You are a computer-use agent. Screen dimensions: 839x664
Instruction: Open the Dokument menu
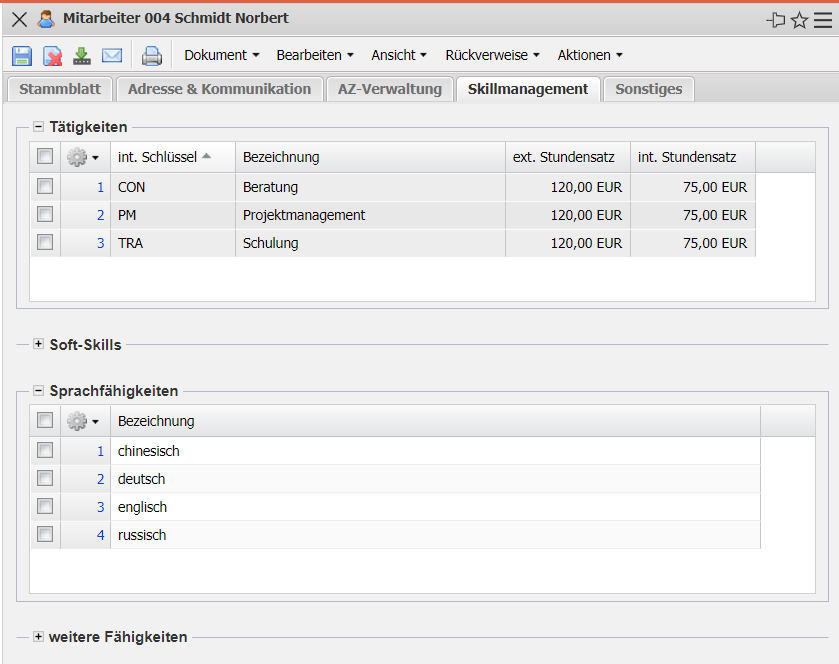[221, 55]
